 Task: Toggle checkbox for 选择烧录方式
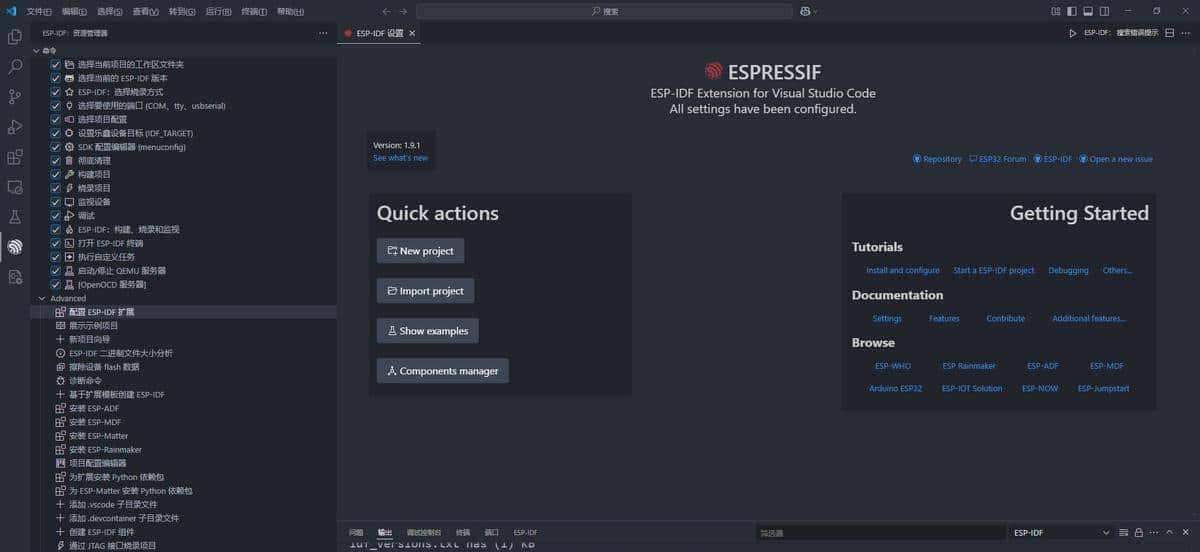56,92
